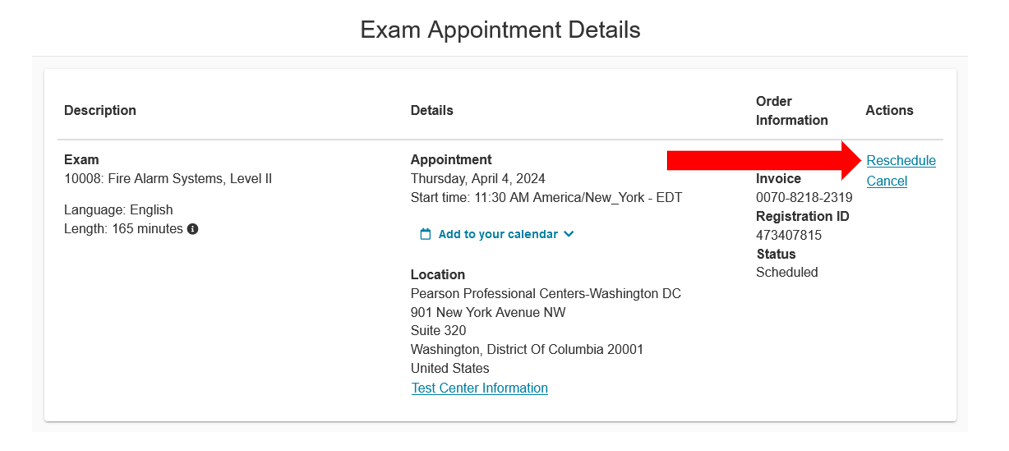Click the red arrow pointing to Reschedule
The image size is (1009, 451).
[x=764, y=160]
